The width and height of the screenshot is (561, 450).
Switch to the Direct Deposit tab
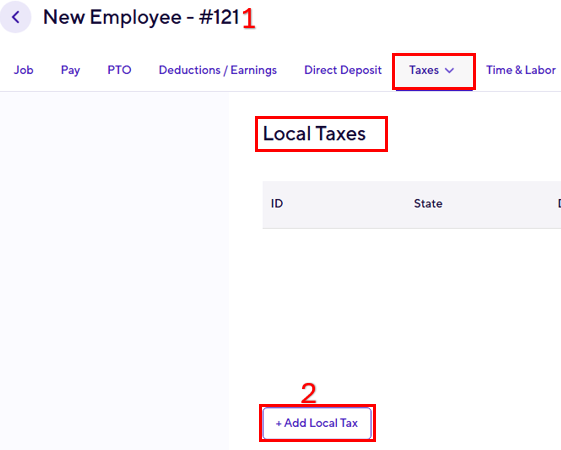(x=343, y=70)
